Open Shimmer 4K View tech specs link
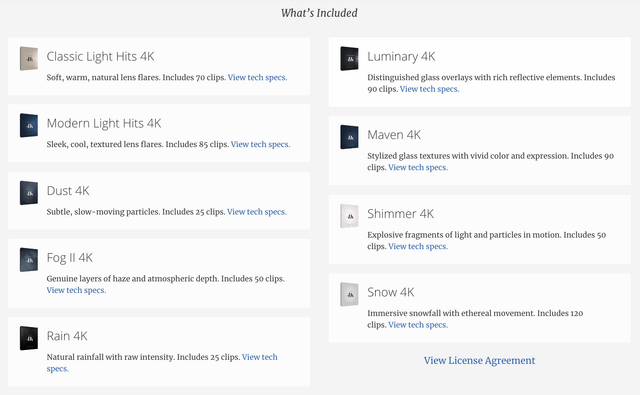The image size is (640, 395). [418, 246]
